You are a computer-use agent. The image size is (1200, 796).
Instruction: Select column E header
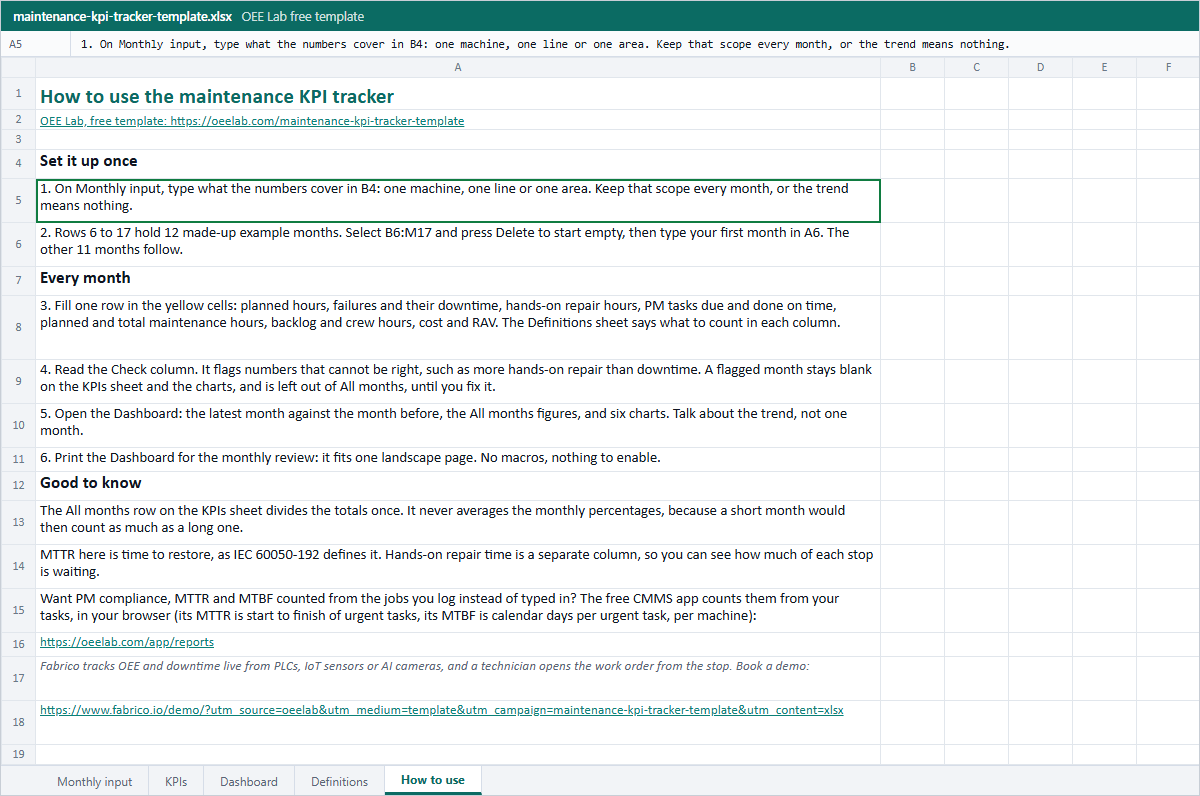point(1104,67)
